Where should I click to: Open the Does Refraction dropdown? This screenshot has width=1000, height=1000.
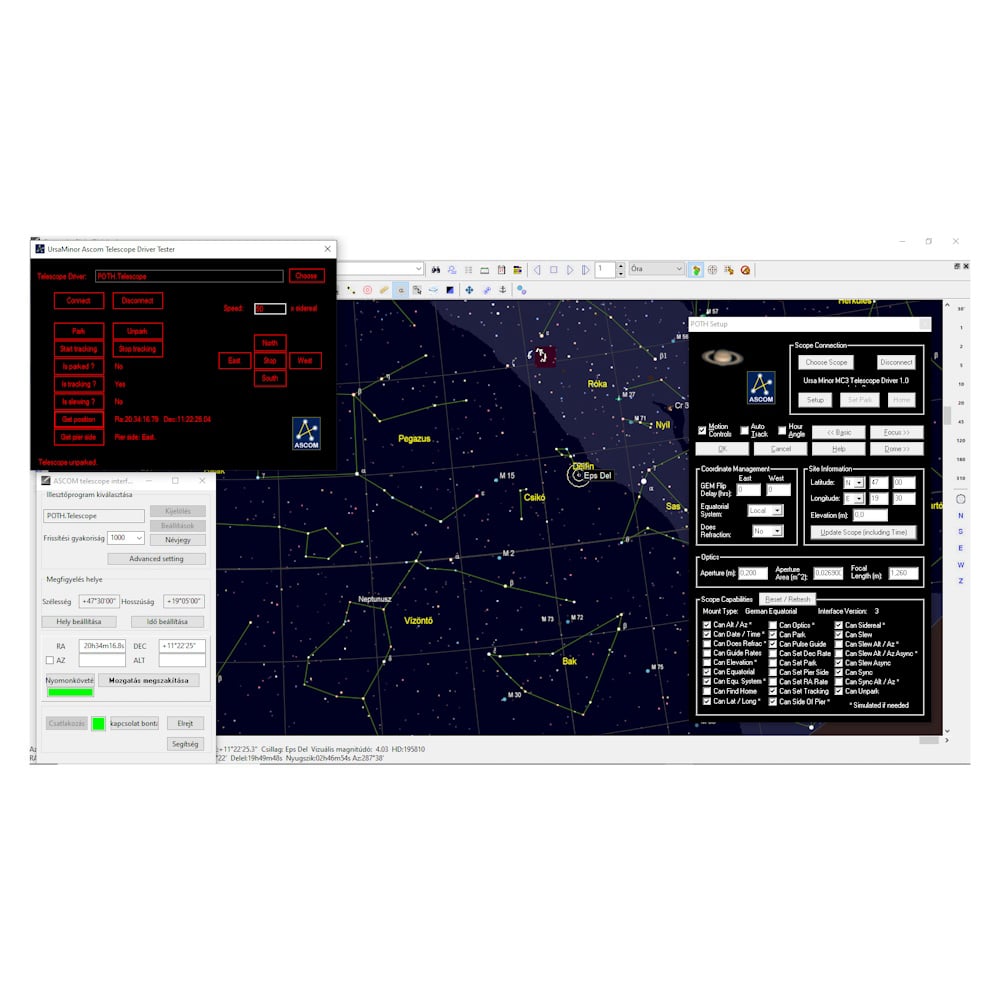coord(767,531)
